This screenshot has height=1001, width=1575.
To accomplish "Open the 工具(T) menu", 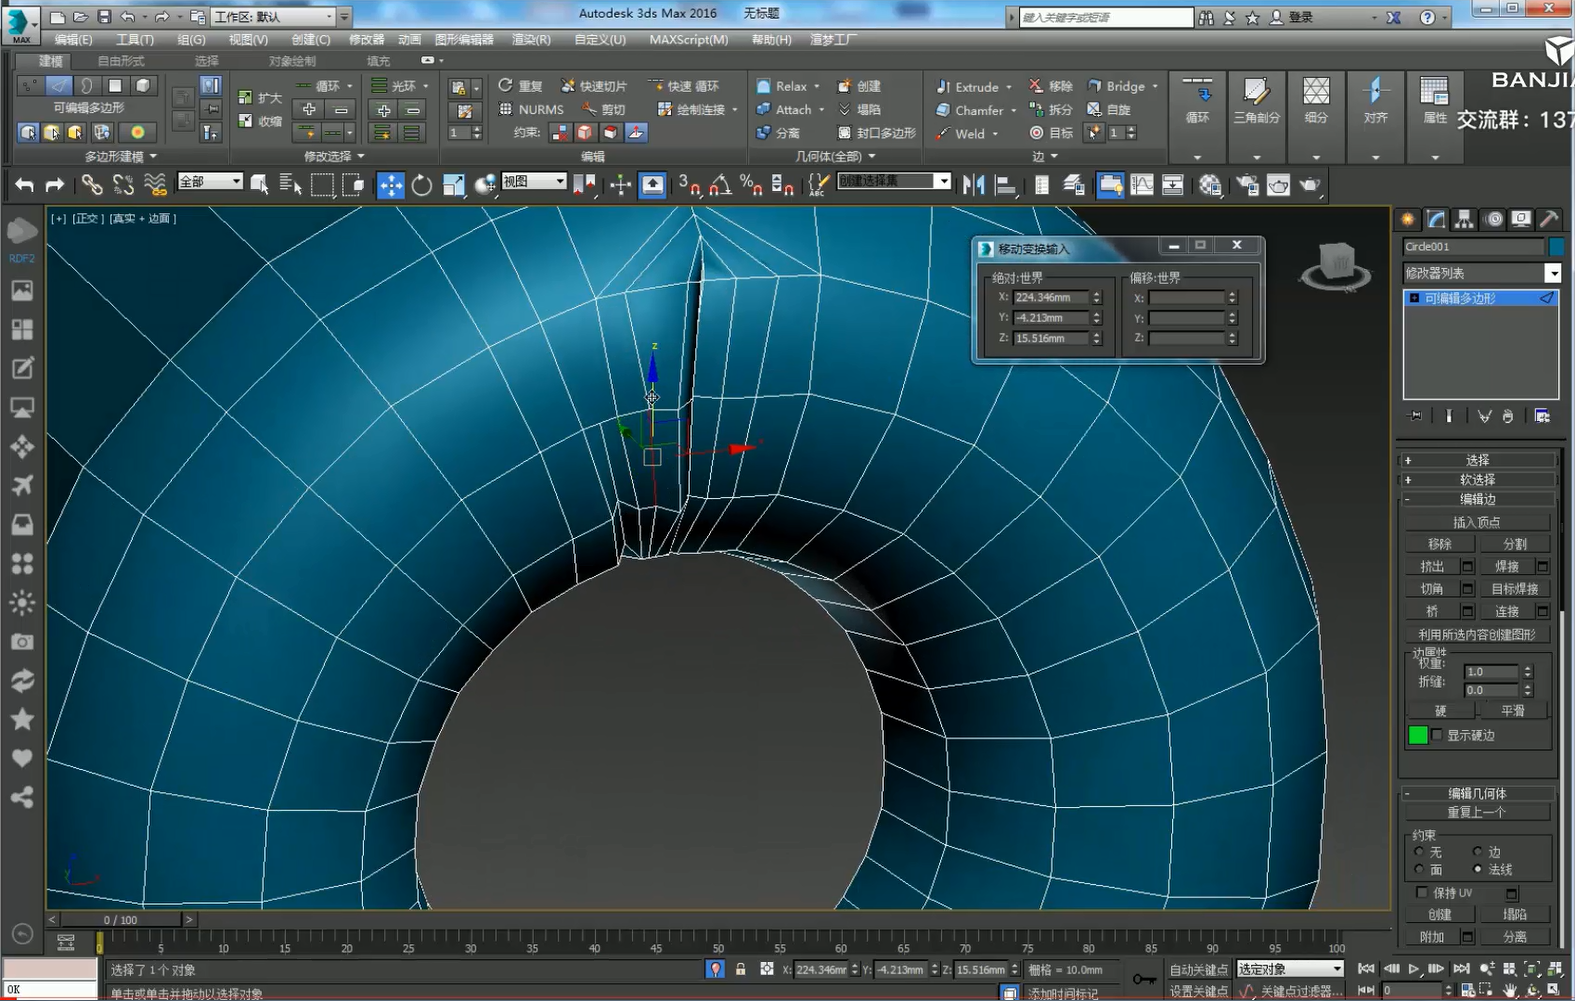I will (x=135, y=40).
